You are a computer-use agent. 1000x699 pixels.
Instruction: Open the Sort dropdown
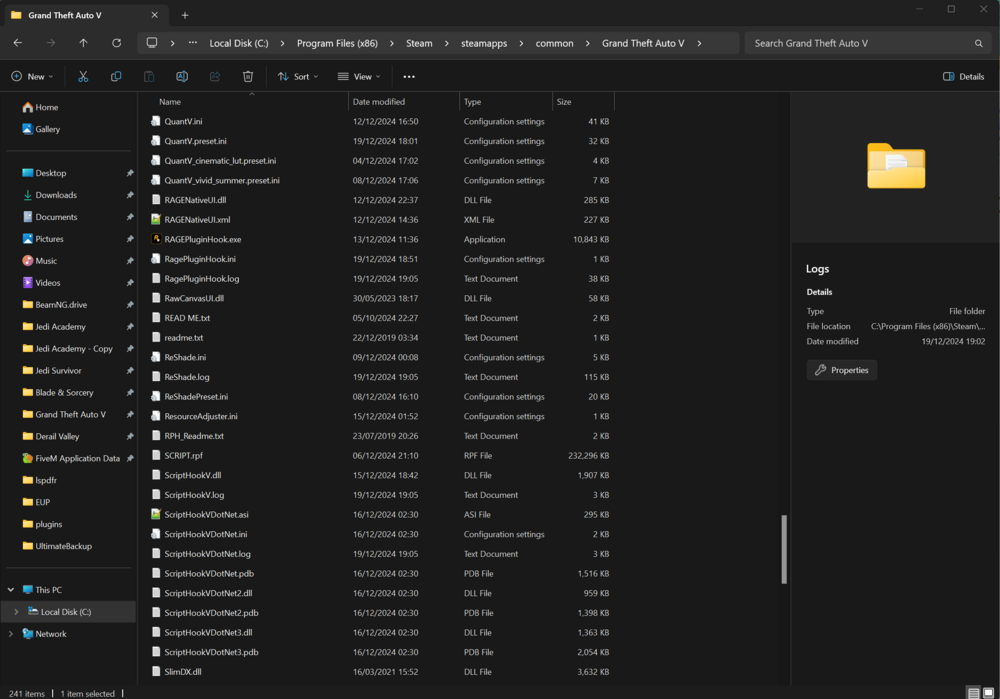pyautogui.click(x=297, y=76)
